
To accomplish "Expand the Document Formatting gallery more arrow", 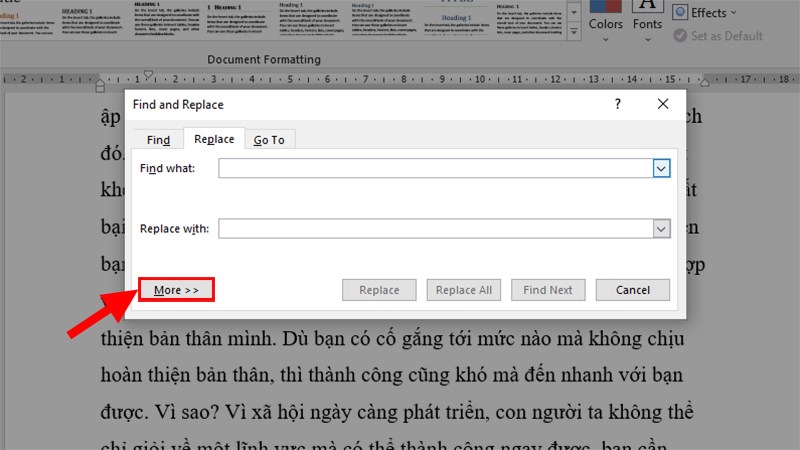I will tap(574, 33).
